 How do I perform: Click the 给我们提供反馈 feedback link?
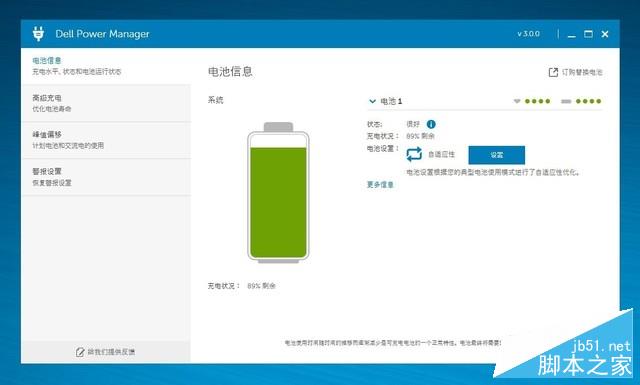(111, 352)
